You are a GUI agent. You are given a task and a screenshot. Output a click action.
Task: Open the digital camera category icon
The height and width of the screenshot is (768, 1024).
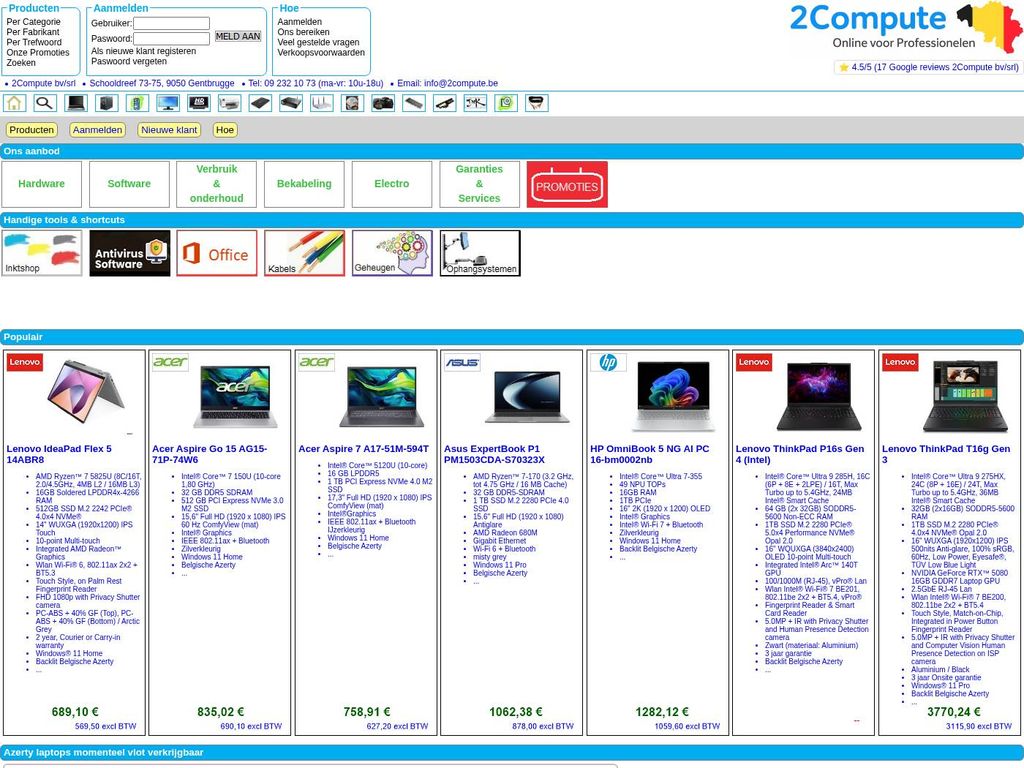(383, 103)
